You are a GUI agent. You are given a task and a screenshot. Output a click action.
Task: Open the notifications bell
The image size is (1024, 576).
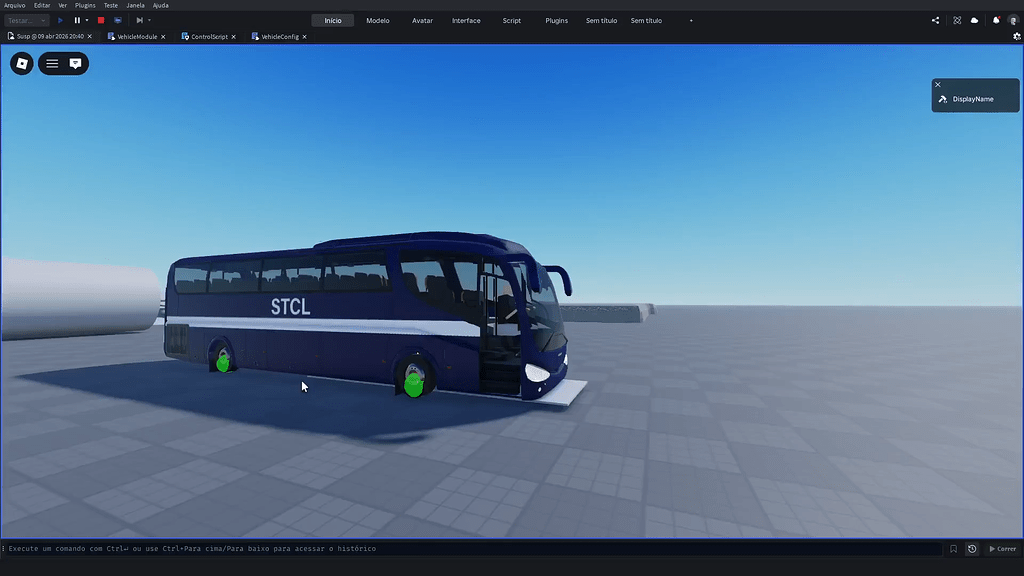[996, 20]
